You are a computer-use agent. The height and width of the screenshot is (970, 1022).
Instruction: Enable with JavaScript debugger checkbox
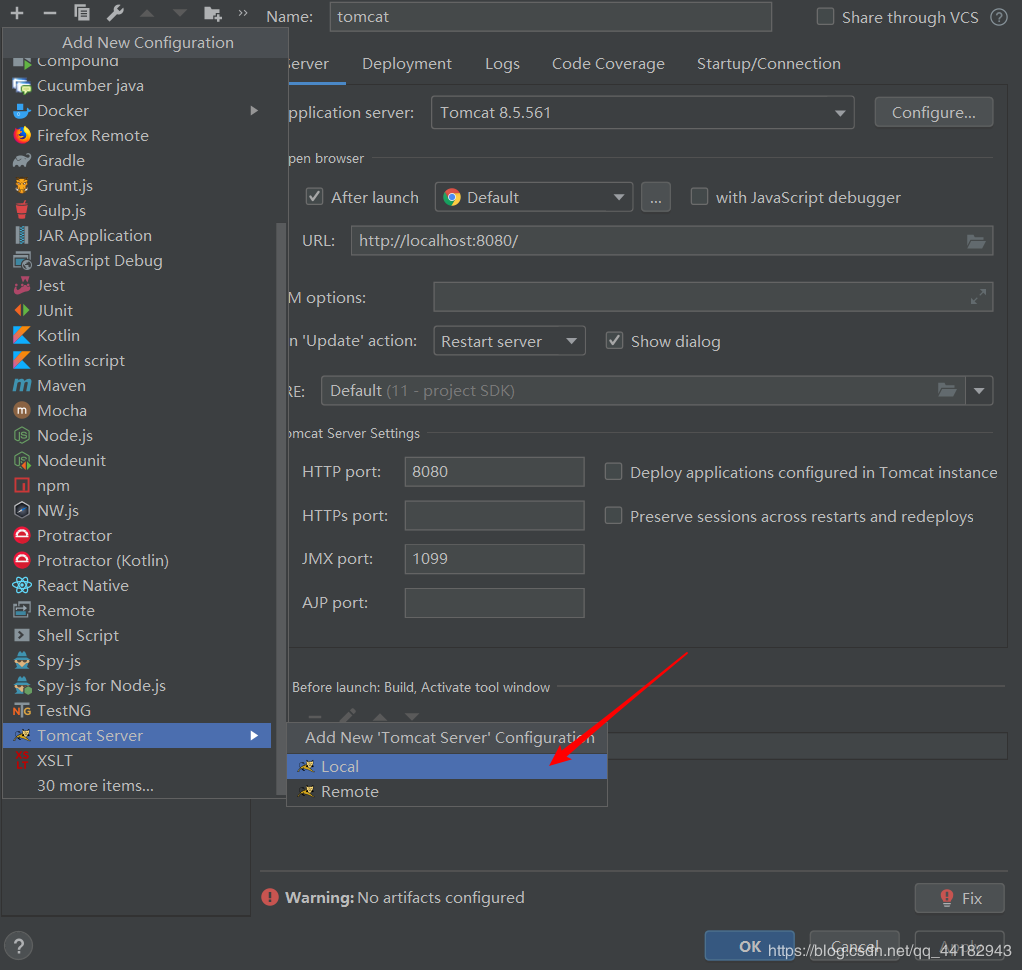point(699,196)
